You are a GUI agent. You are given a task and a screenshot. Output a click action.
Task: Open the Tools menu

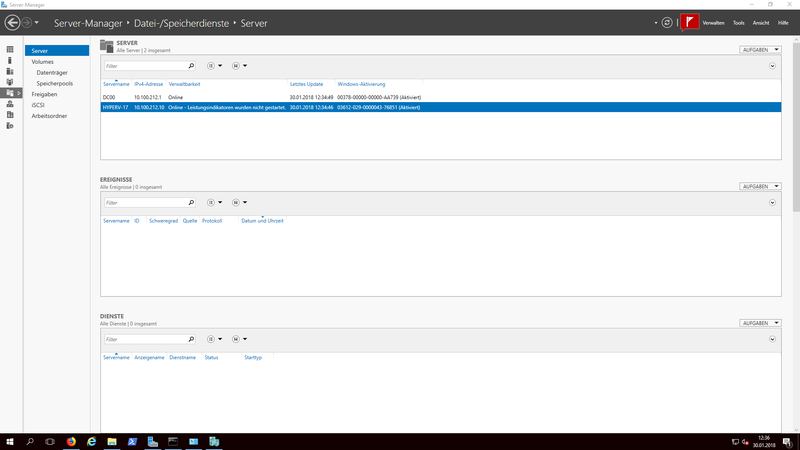[x=739, y=23]
